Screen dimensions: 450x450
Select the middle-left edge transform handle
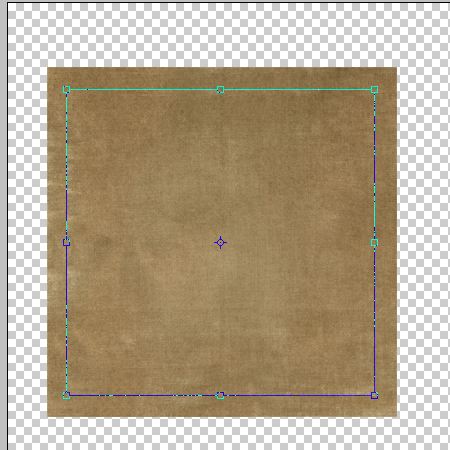point(66,242)
